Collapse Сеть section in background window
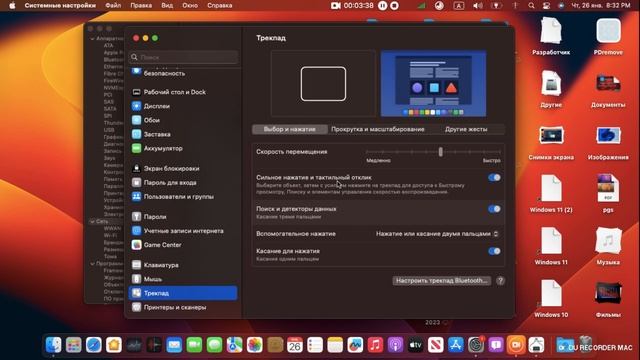This screenshot has width=640, height=360. [x=92, y=222]
